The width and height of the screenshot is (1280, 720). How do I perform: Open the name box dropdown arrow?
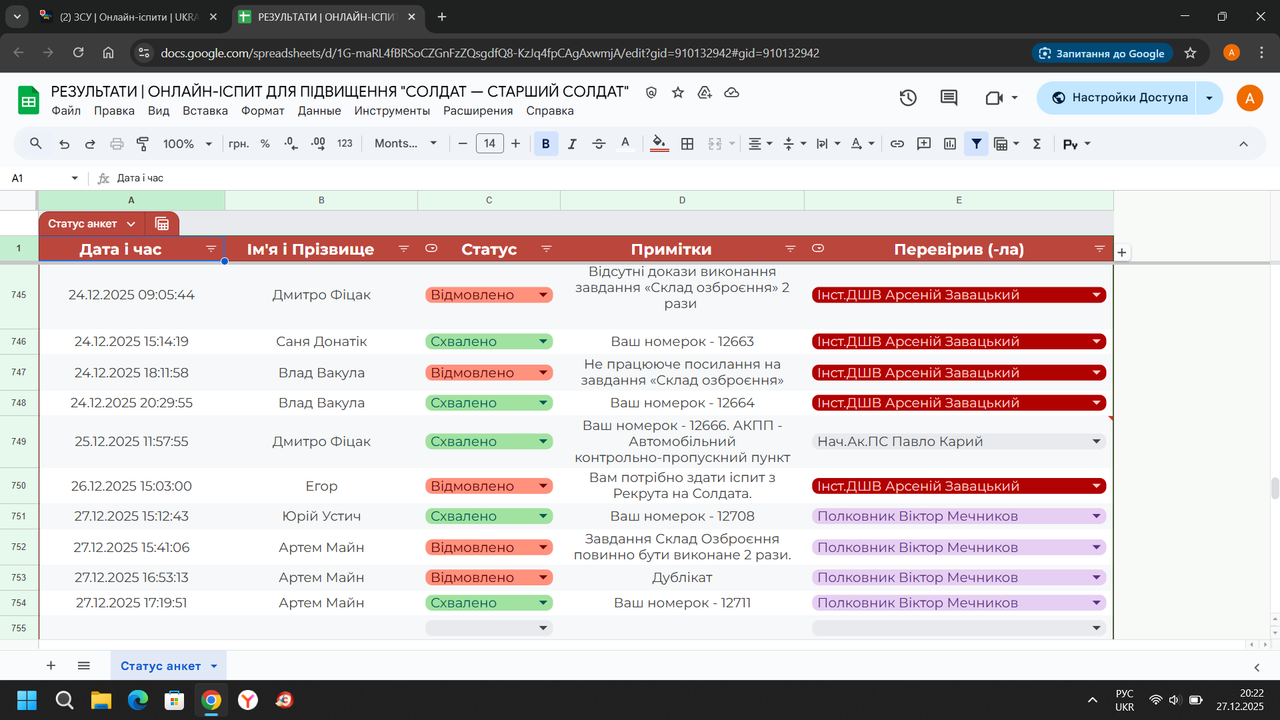click(x=74, y=178)
